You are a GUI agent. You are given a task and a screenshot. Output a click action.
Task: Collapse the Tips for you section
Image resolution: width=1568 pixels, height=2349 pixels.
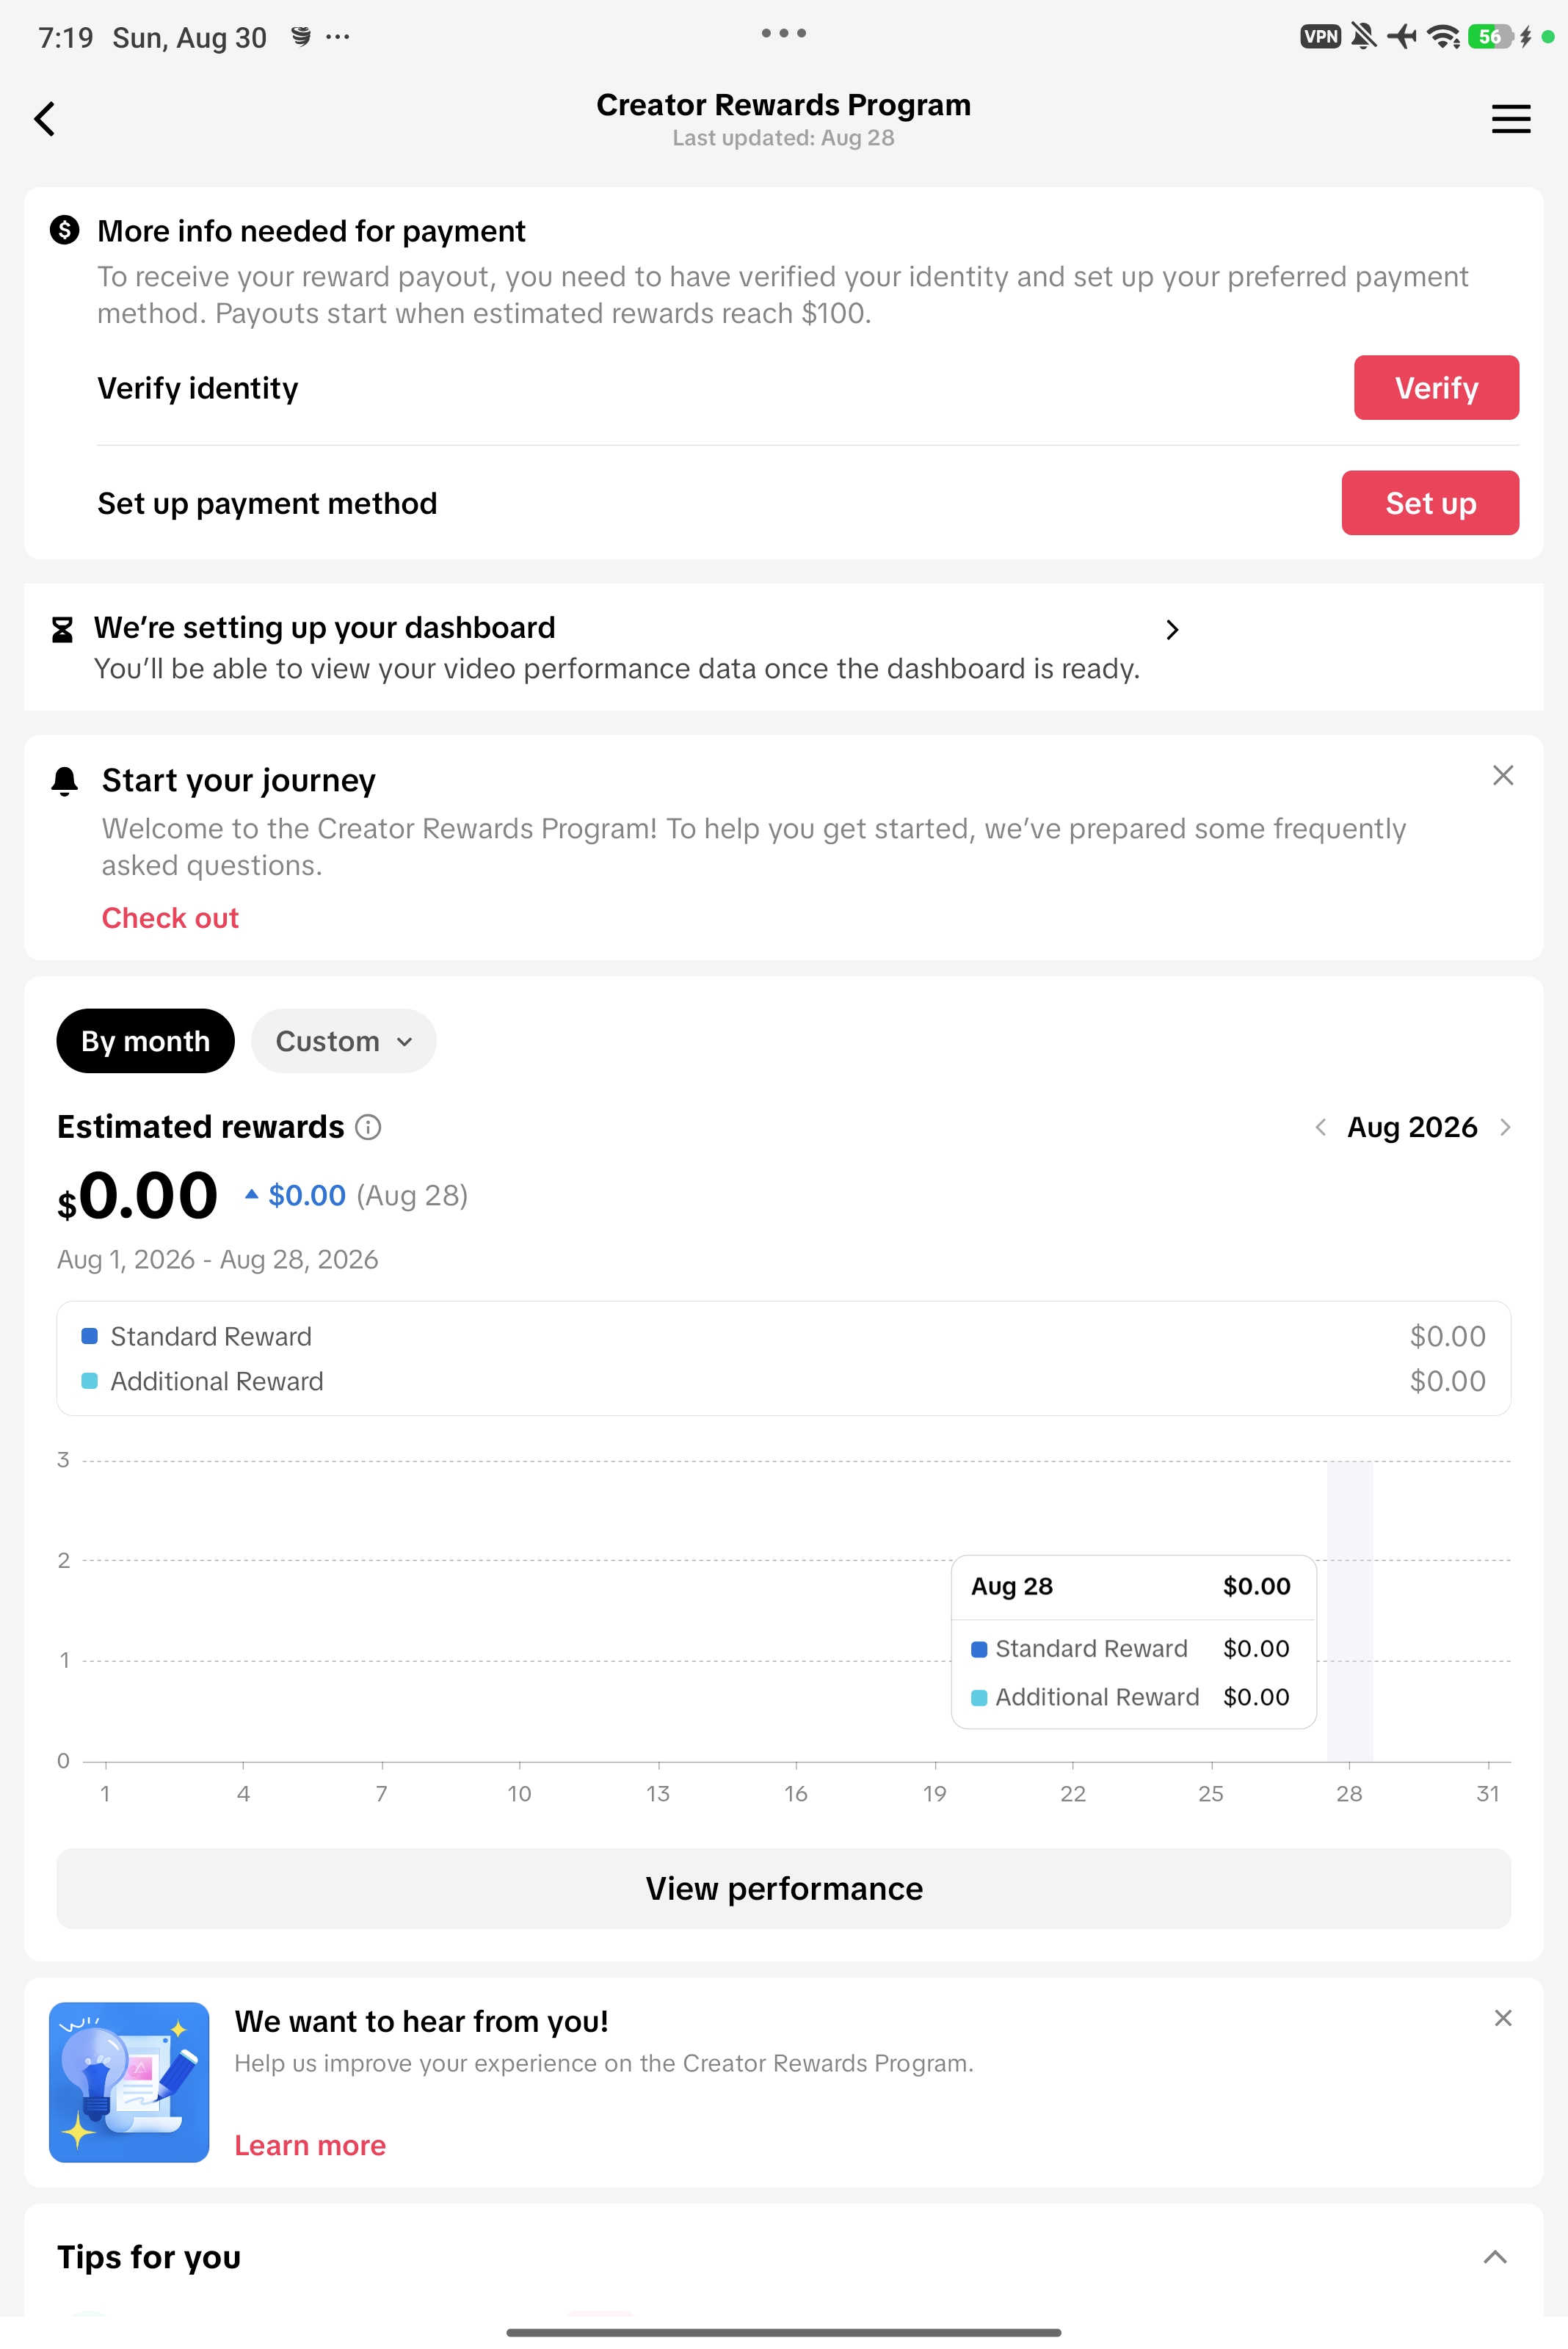(1494, 2257)
